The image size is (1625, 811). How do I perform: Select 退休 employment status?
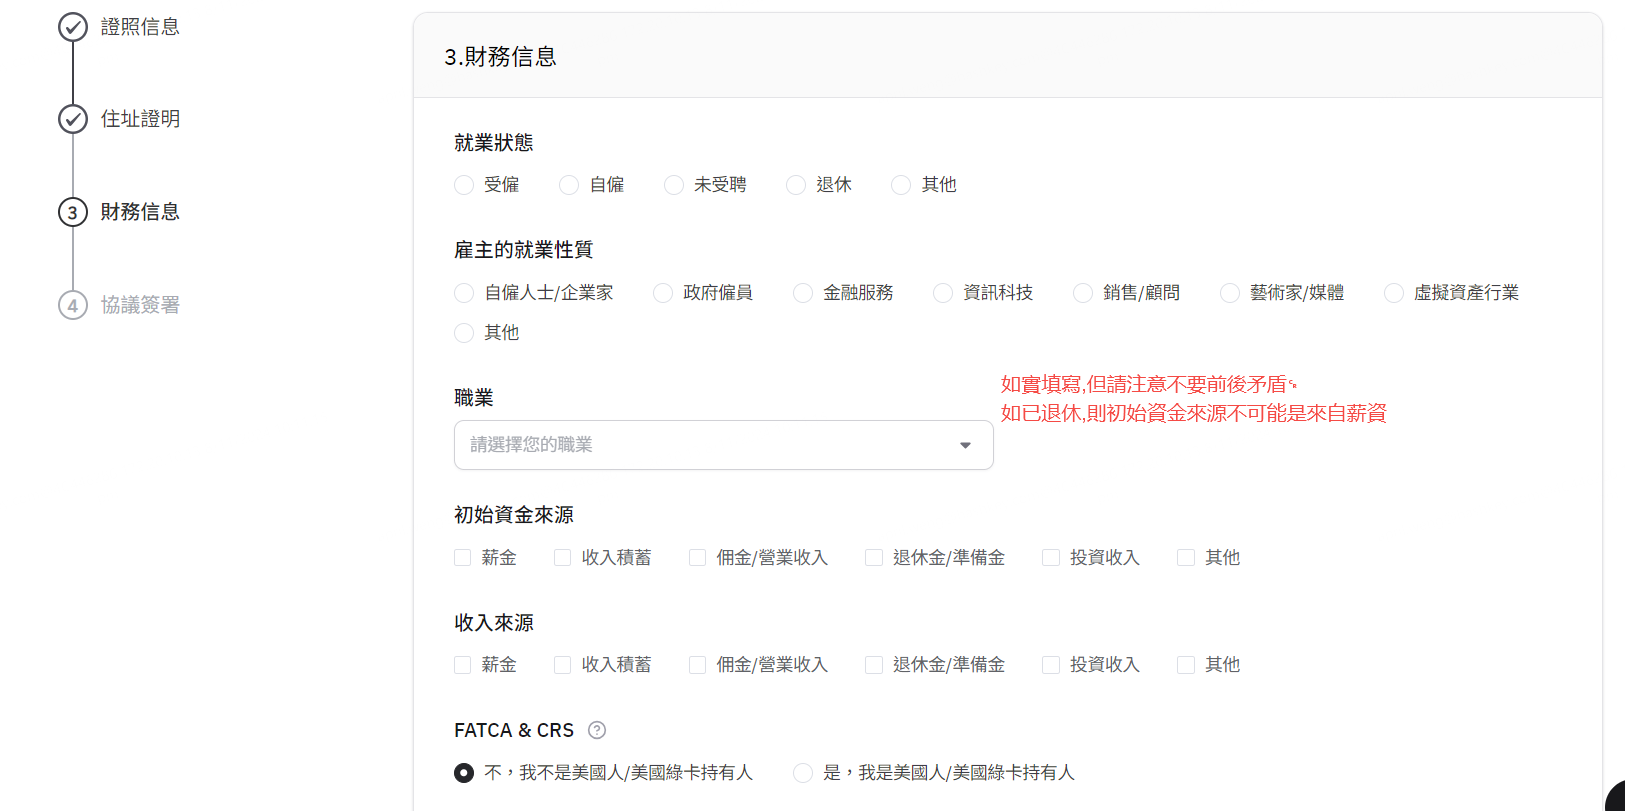tap(796, 185)
